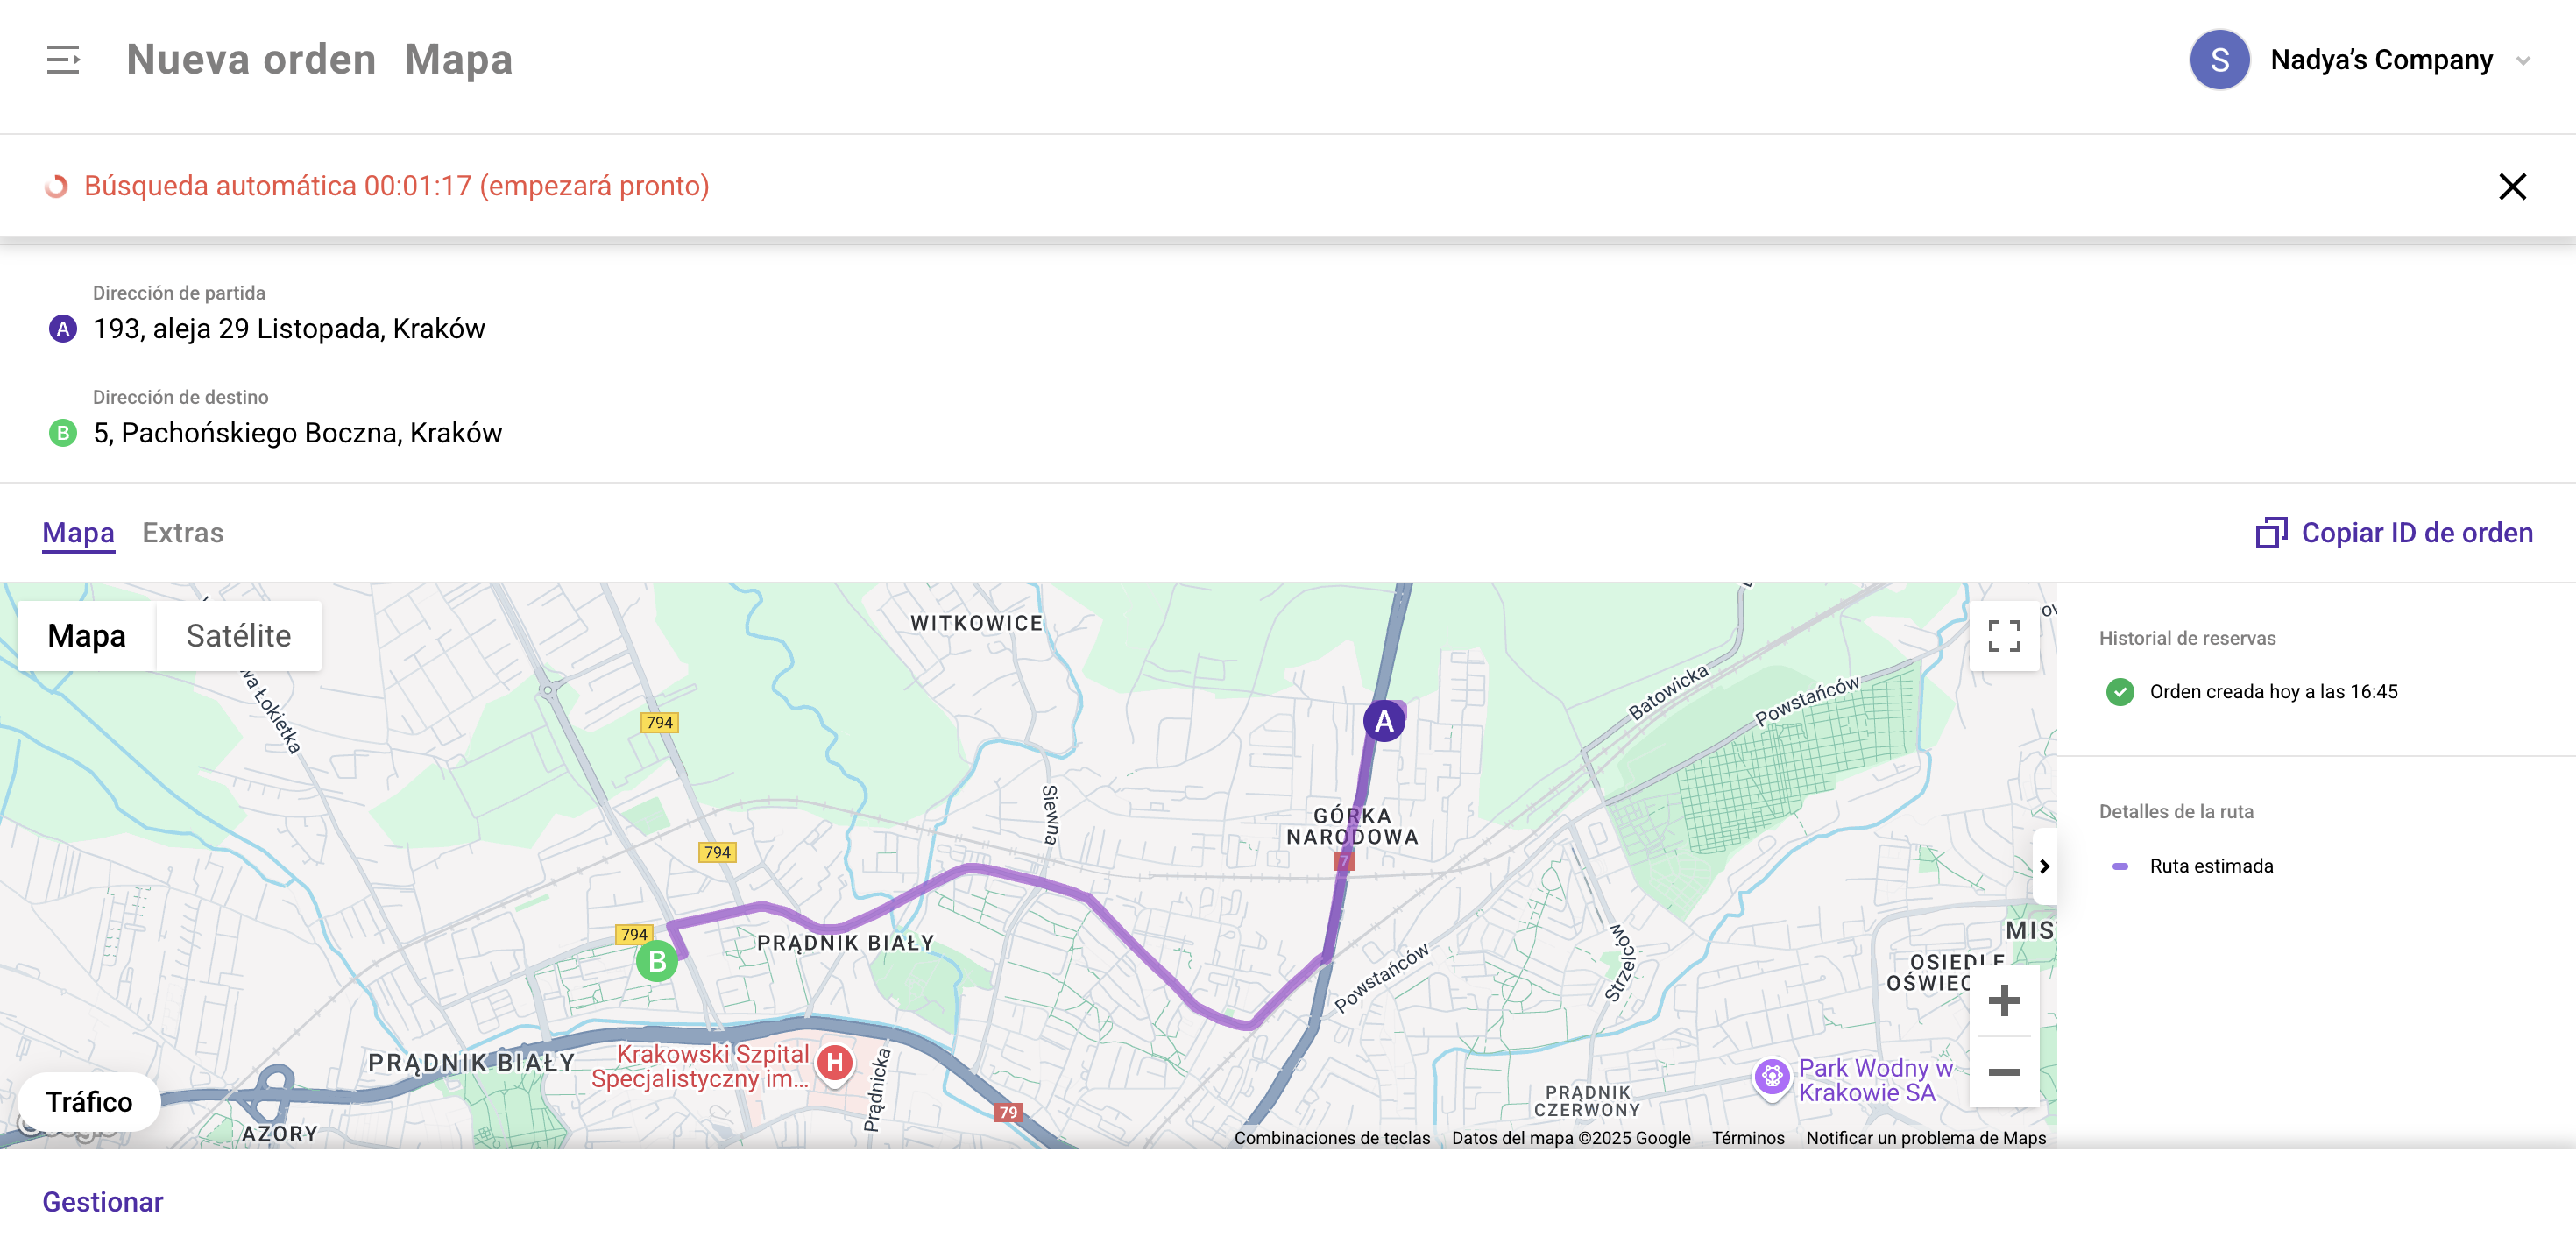Close the automatic search banner
2576x1251 pixels.
2511,186
